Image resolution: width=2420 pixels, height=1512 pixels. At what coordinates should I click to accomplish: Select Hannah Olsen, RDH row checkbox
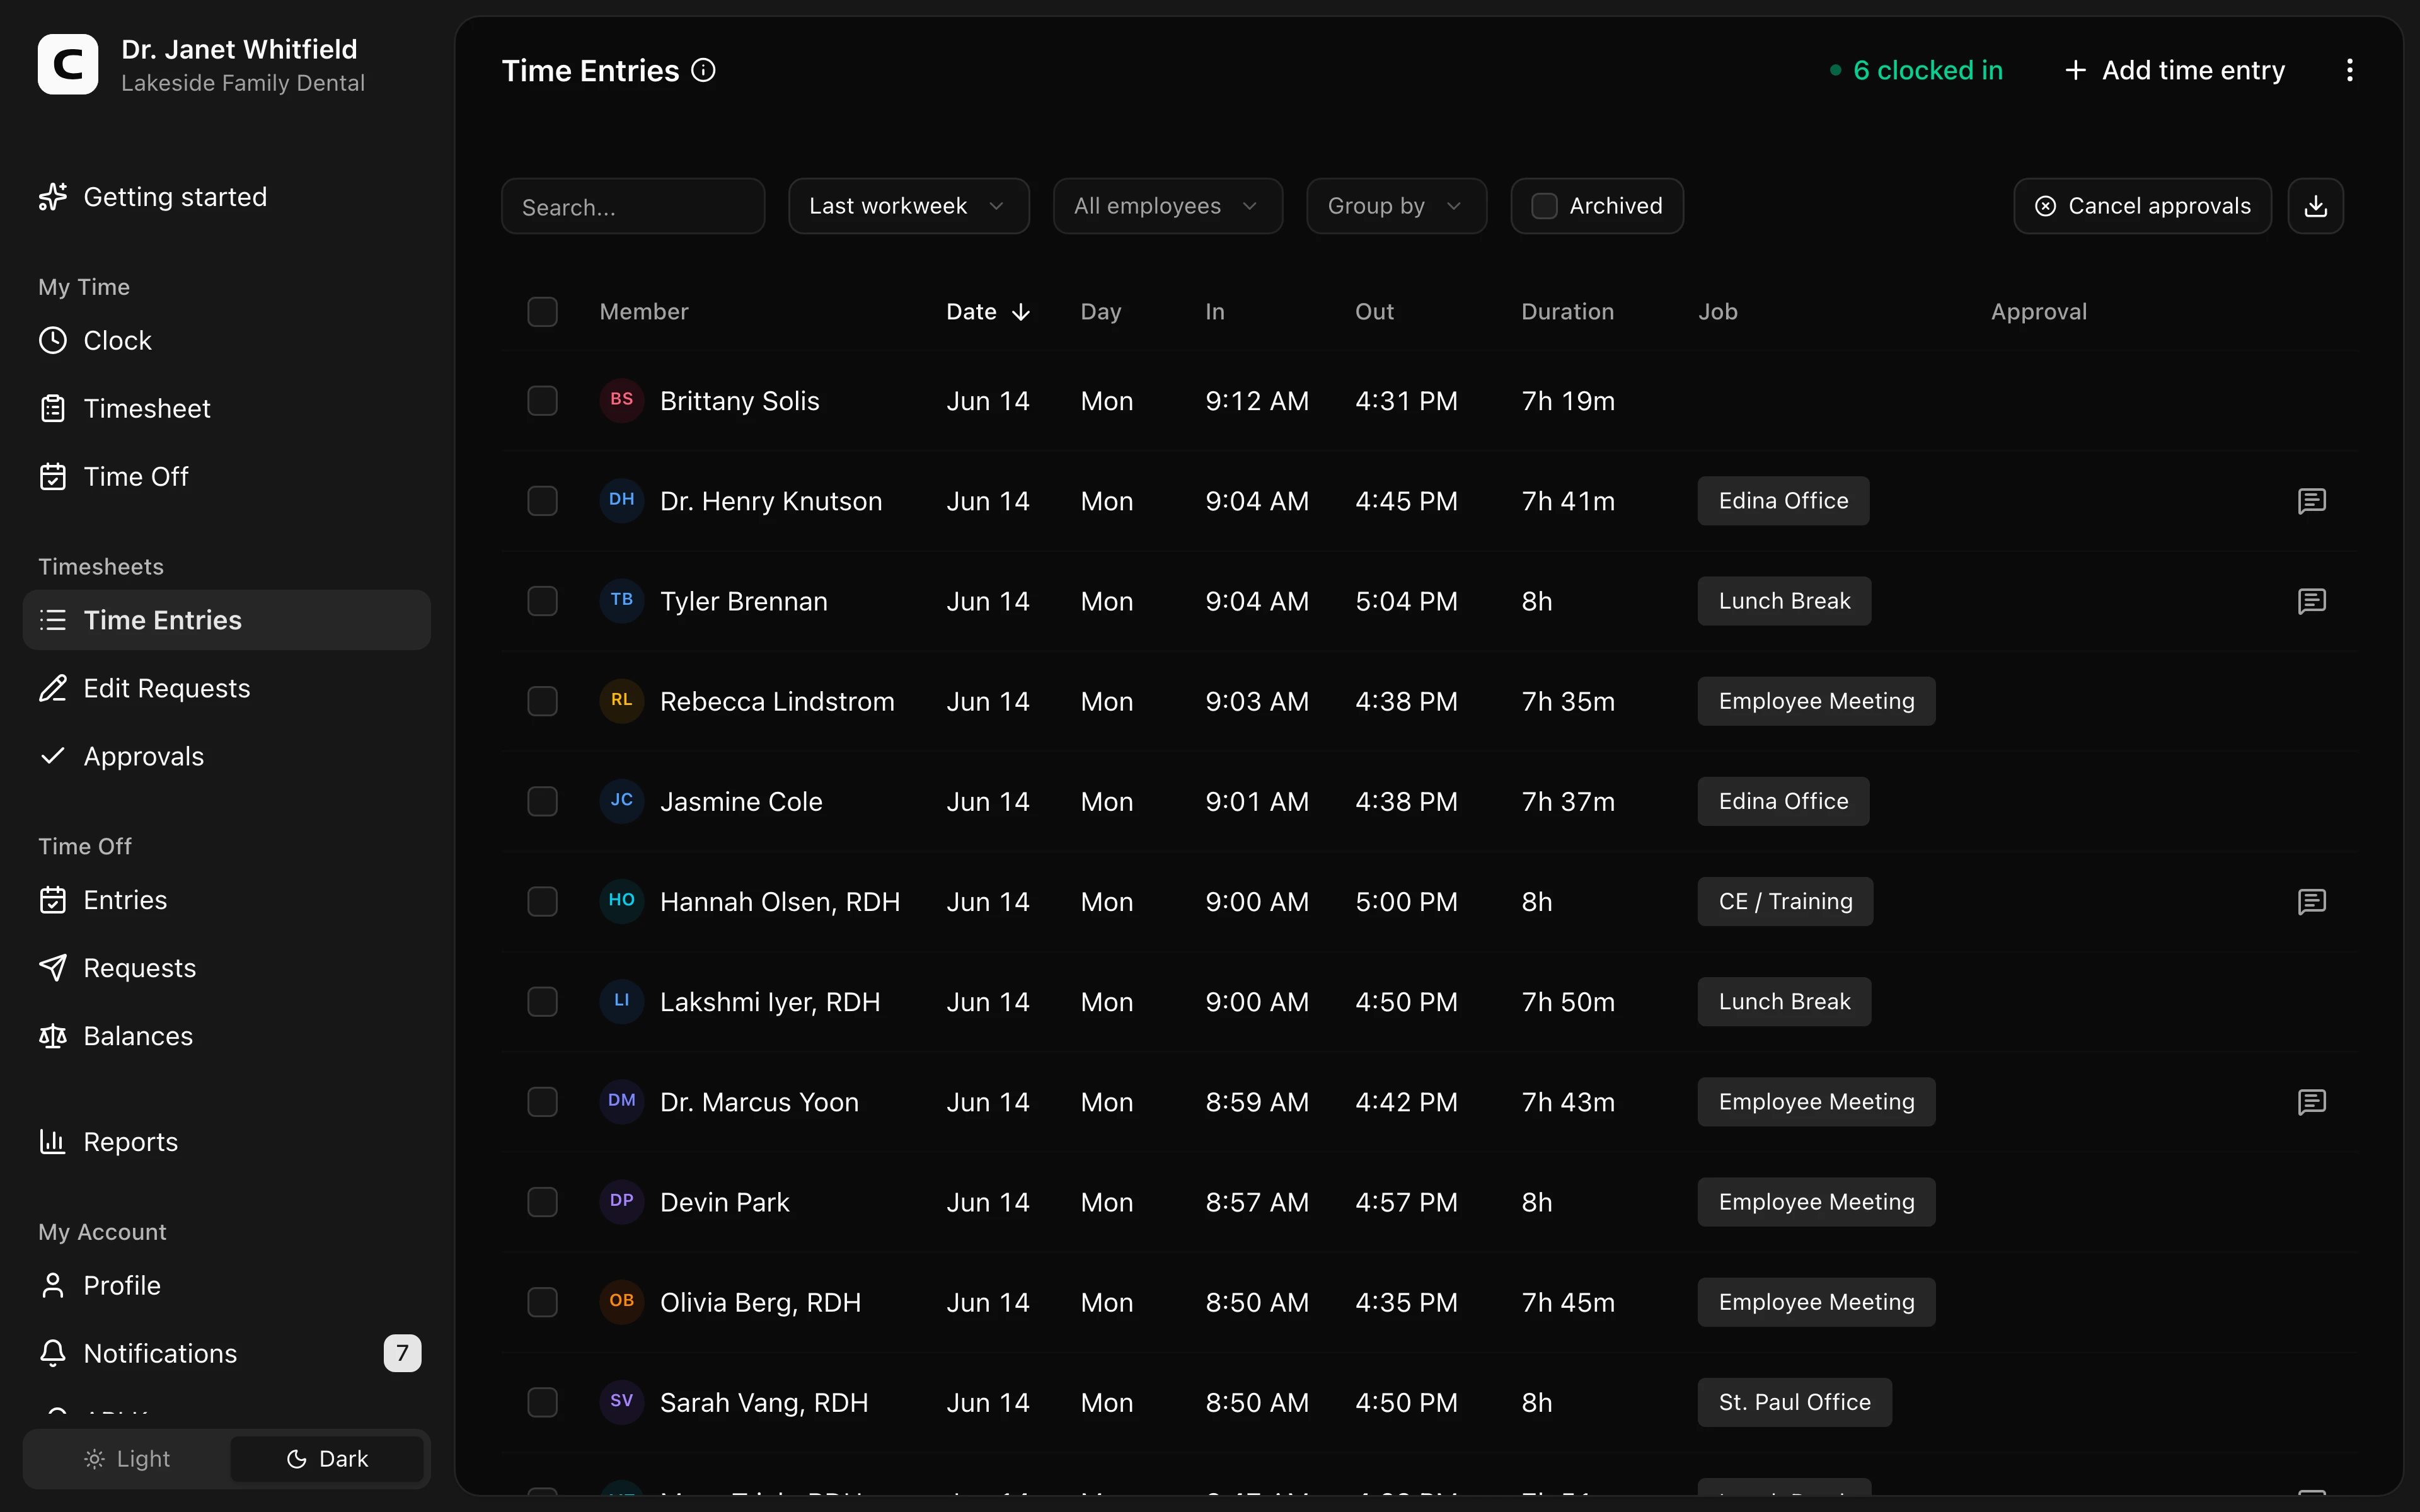coord(542,902)
